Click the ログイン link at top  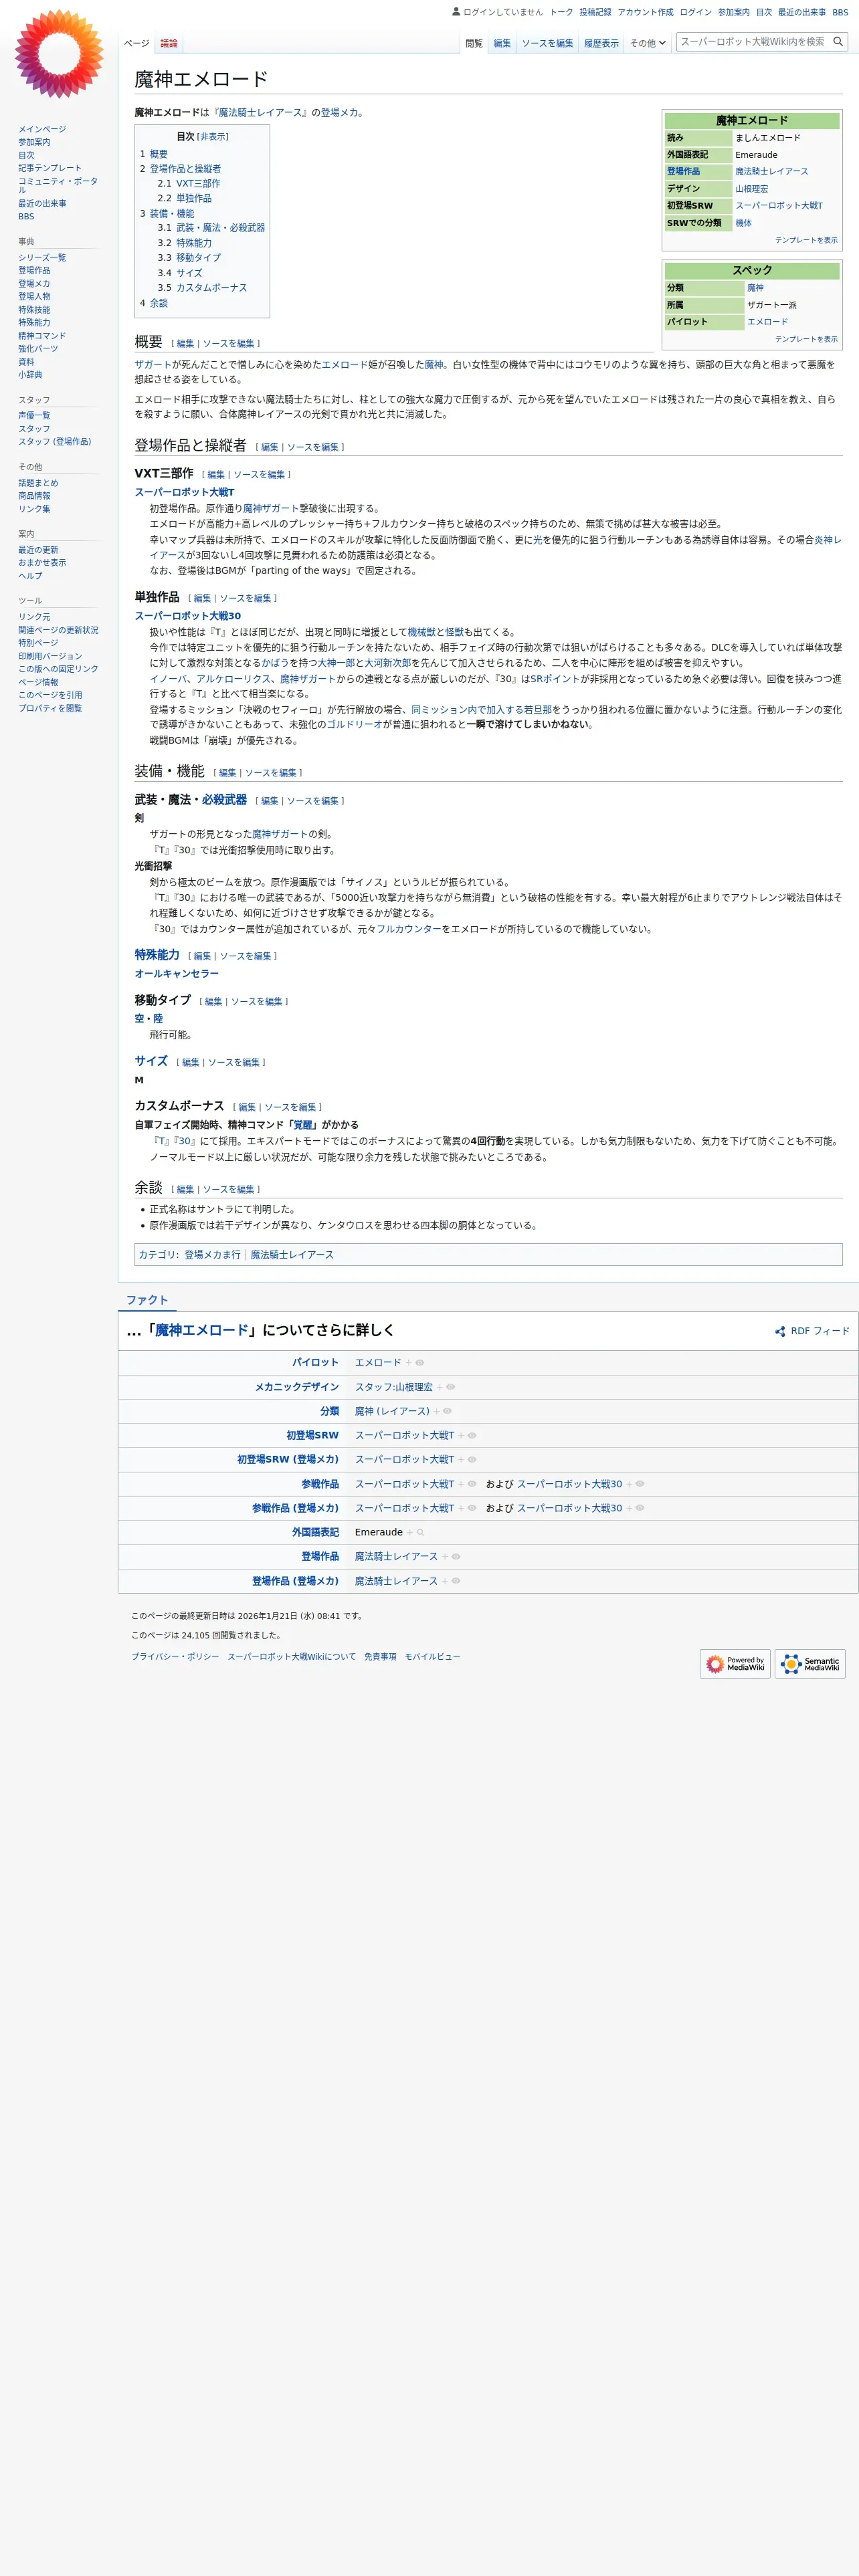[x=695, y=12]
